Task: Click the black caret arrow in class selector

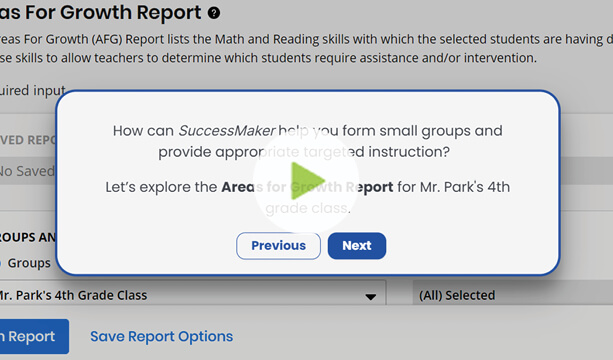Action: 371,297
